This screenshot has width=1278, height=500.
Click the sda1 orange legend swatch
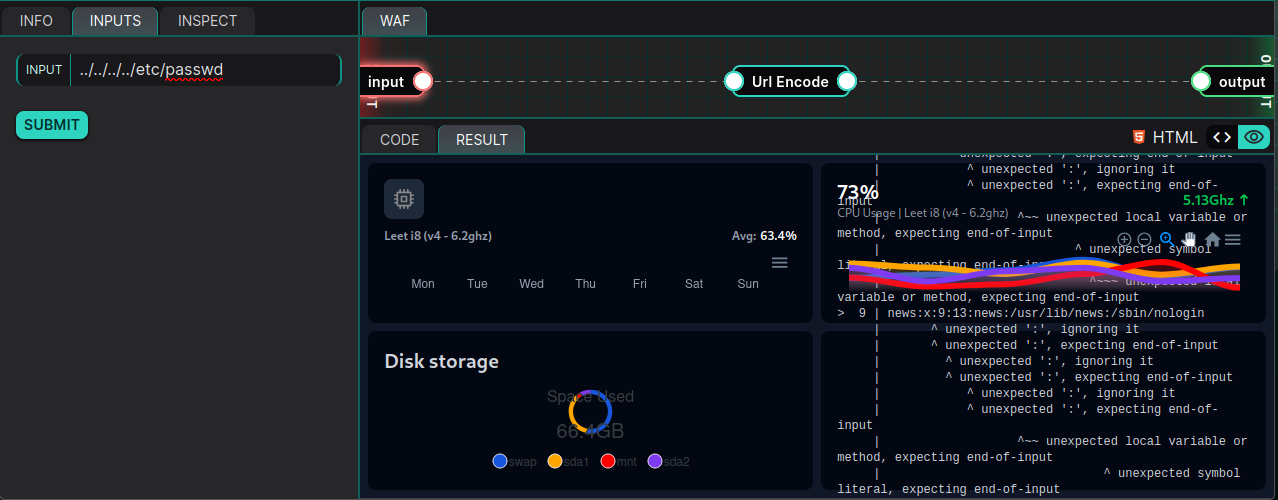point(555,461)
